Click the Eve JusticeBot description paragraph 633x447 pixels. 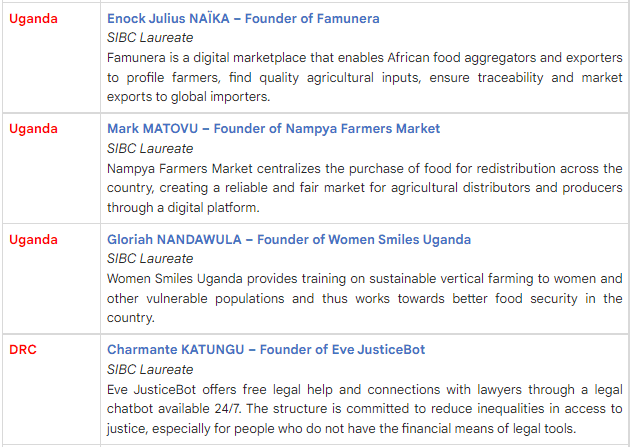tap(364, 408)
